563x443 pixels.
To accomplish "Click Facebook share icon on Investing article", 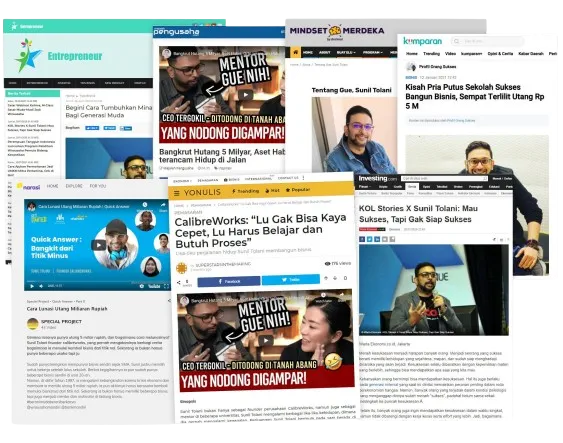I will [x=362, y=239].
